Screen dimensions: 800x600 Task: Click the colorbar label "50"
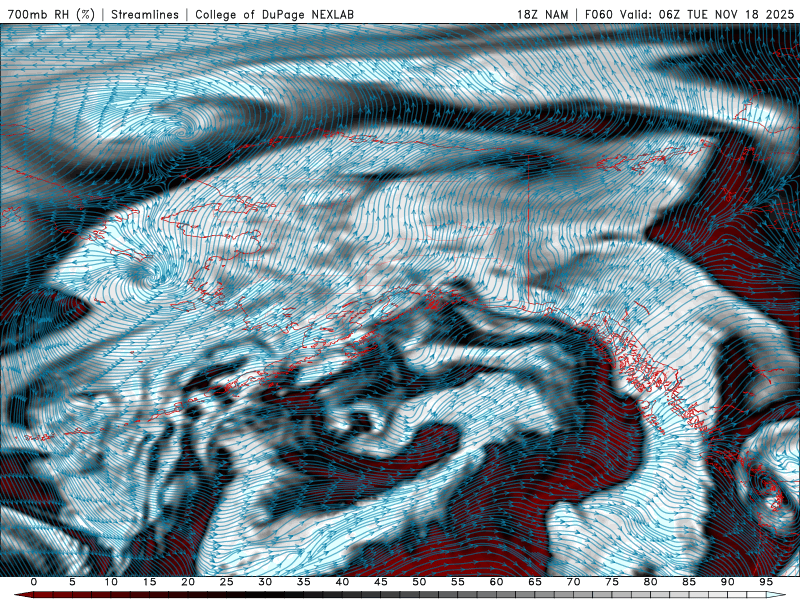(419, 582)
